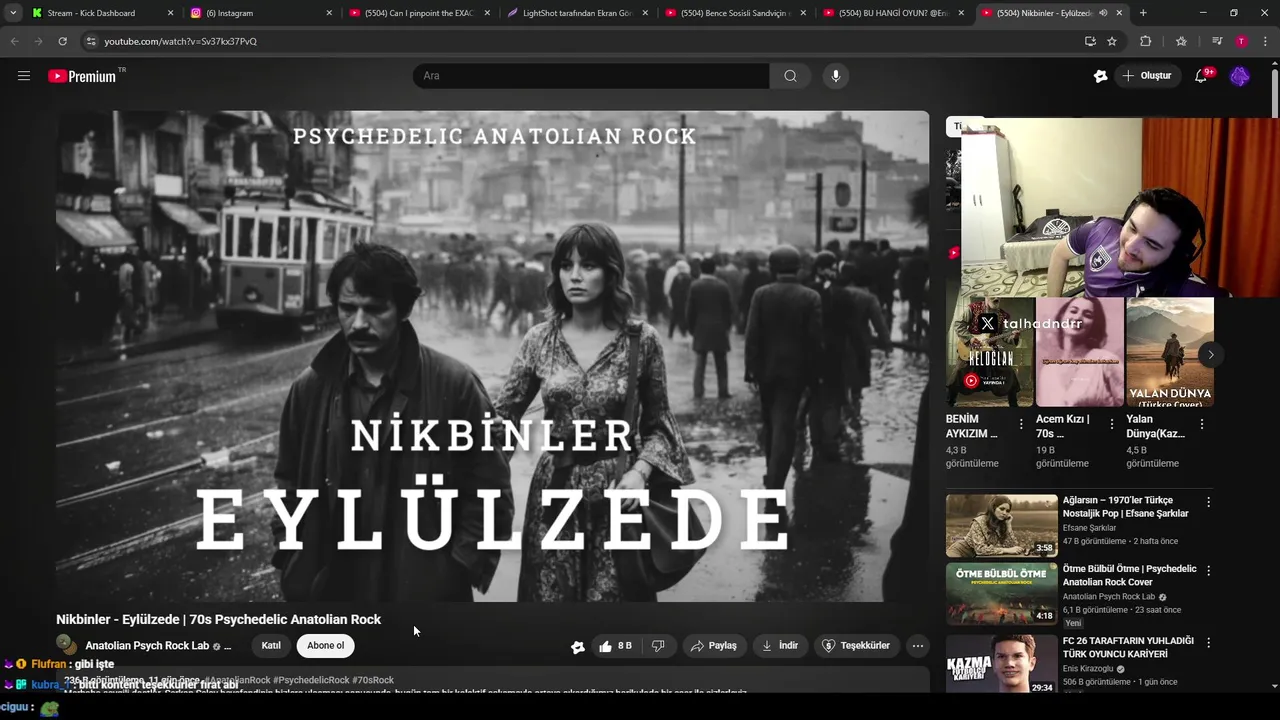Viewport: 1280px width, 720px height.
Task: Open the YouTube hamburger guide menu
Action: pos(24,76)
